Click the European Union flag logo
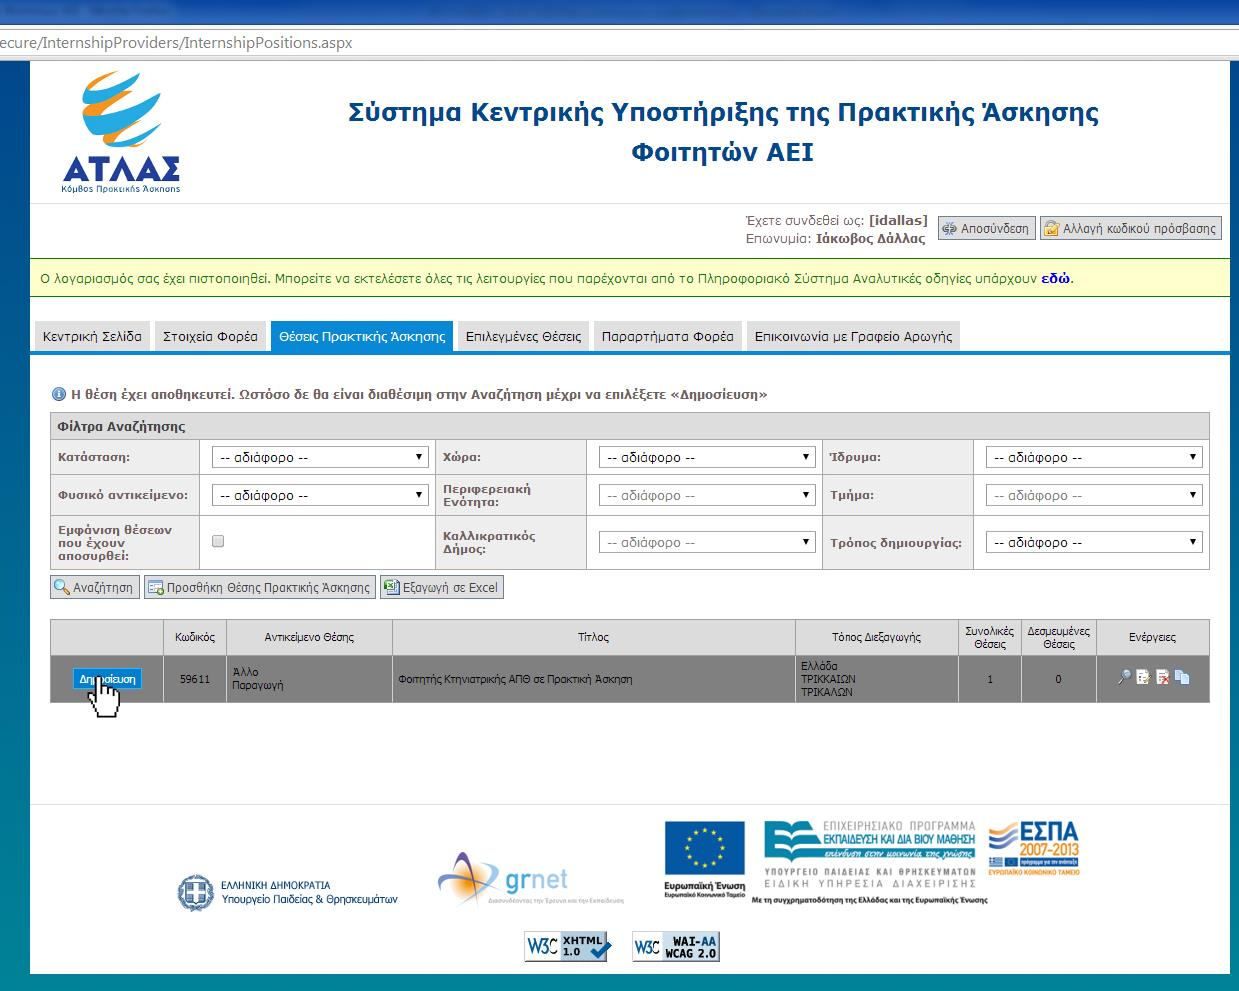This screenshot has width=1239, height=991. point(705,859)
